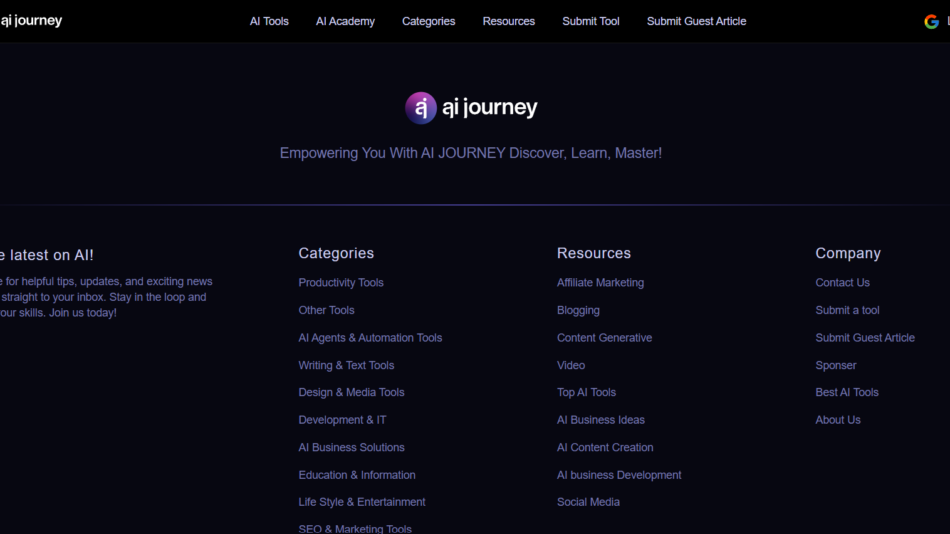Click the Google icon in header
The width and height of the screenshot is (950, 534).
point(931,22)
